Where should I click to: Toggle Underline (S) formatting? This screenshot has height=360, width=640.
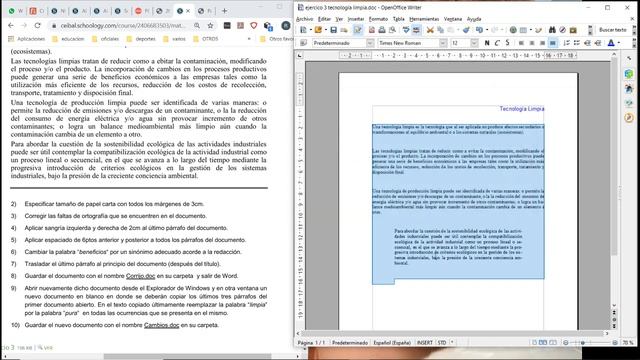pyautogui.click(x=507, y=43)
